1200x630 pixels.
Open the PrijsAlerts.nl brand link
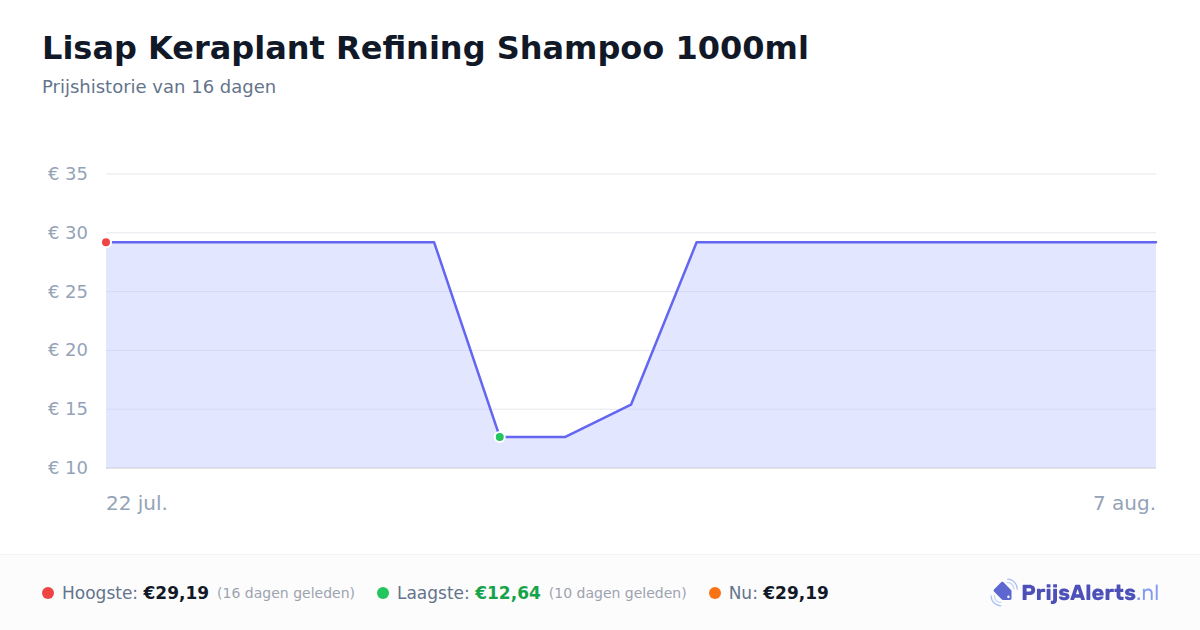click(x=1075, y=593)
